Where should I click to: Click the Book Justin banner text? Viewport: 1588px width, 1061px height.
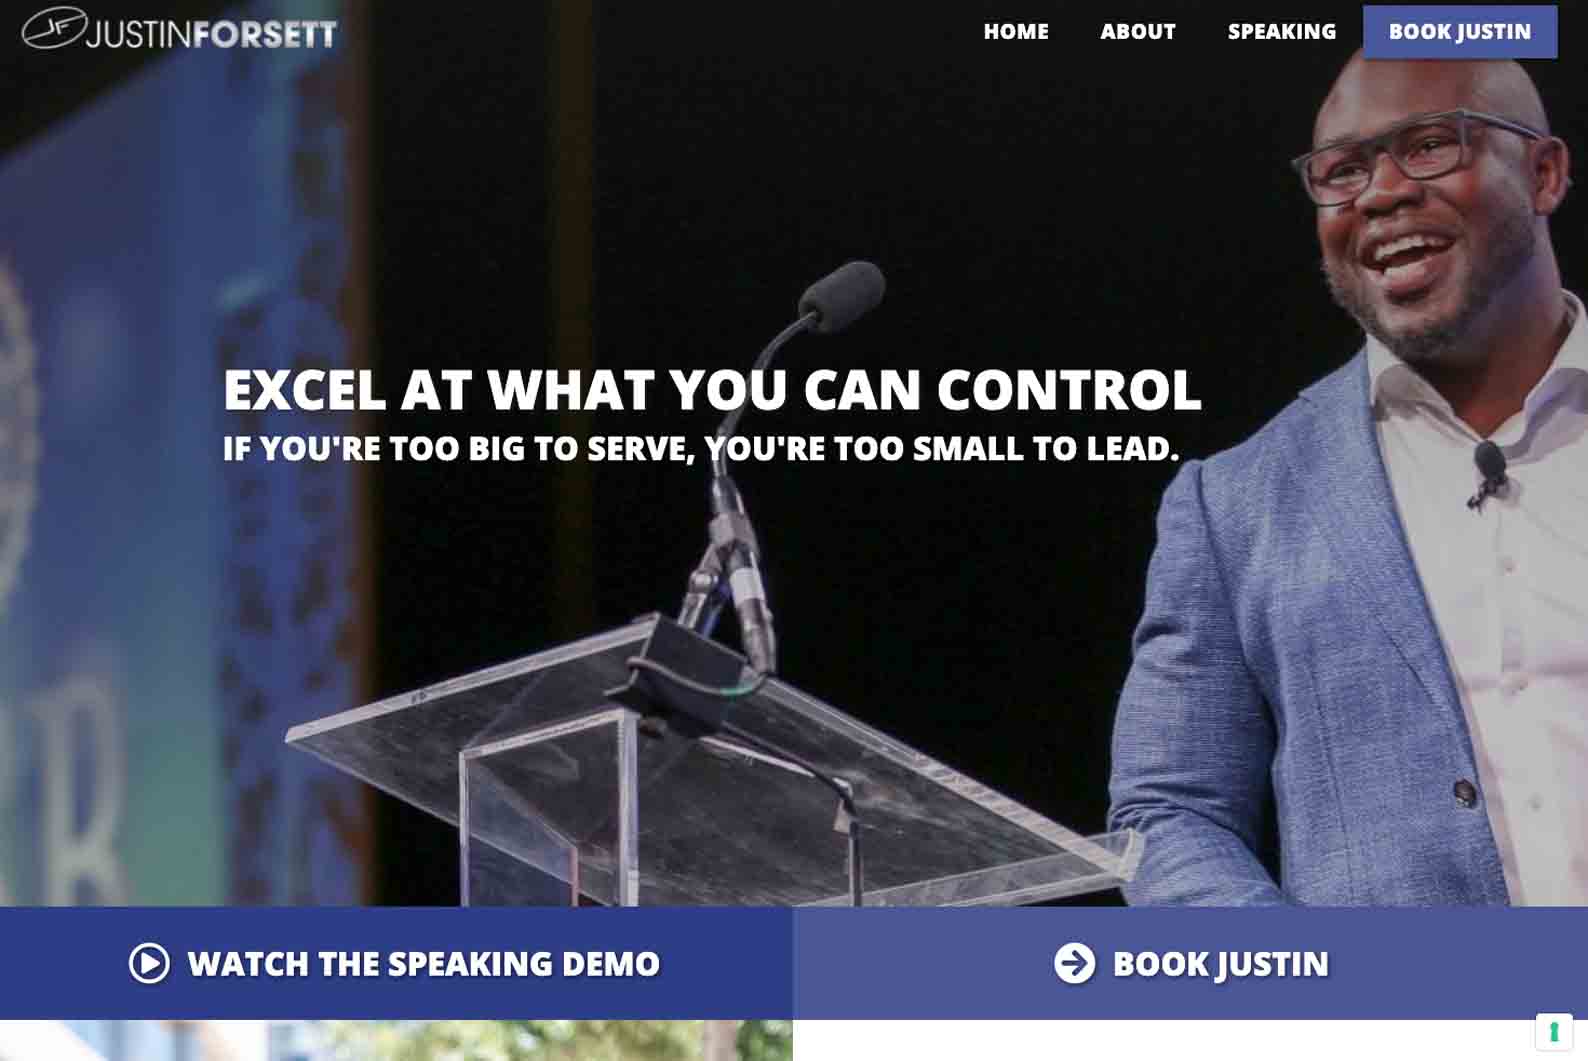1221,964
